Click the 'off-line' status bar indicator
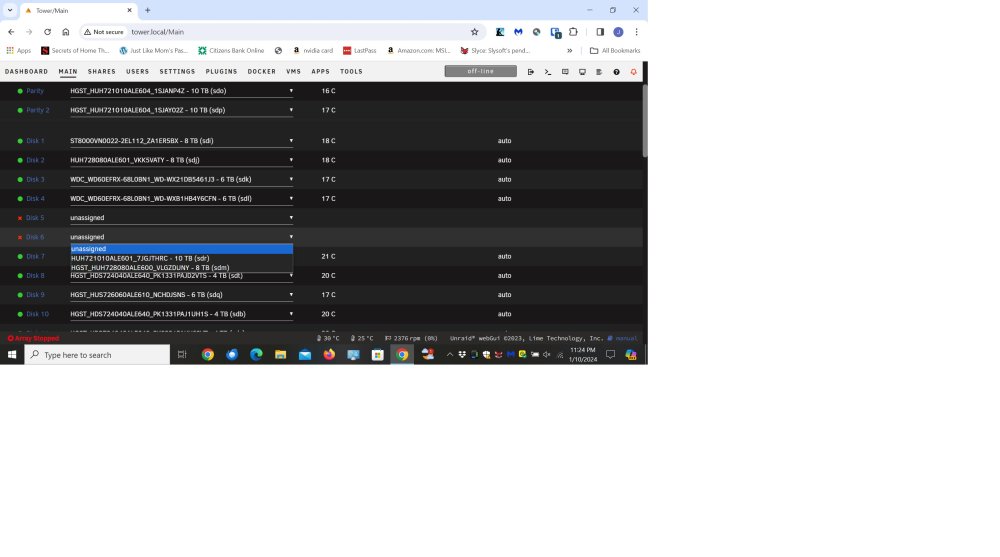 click(481, 71)
